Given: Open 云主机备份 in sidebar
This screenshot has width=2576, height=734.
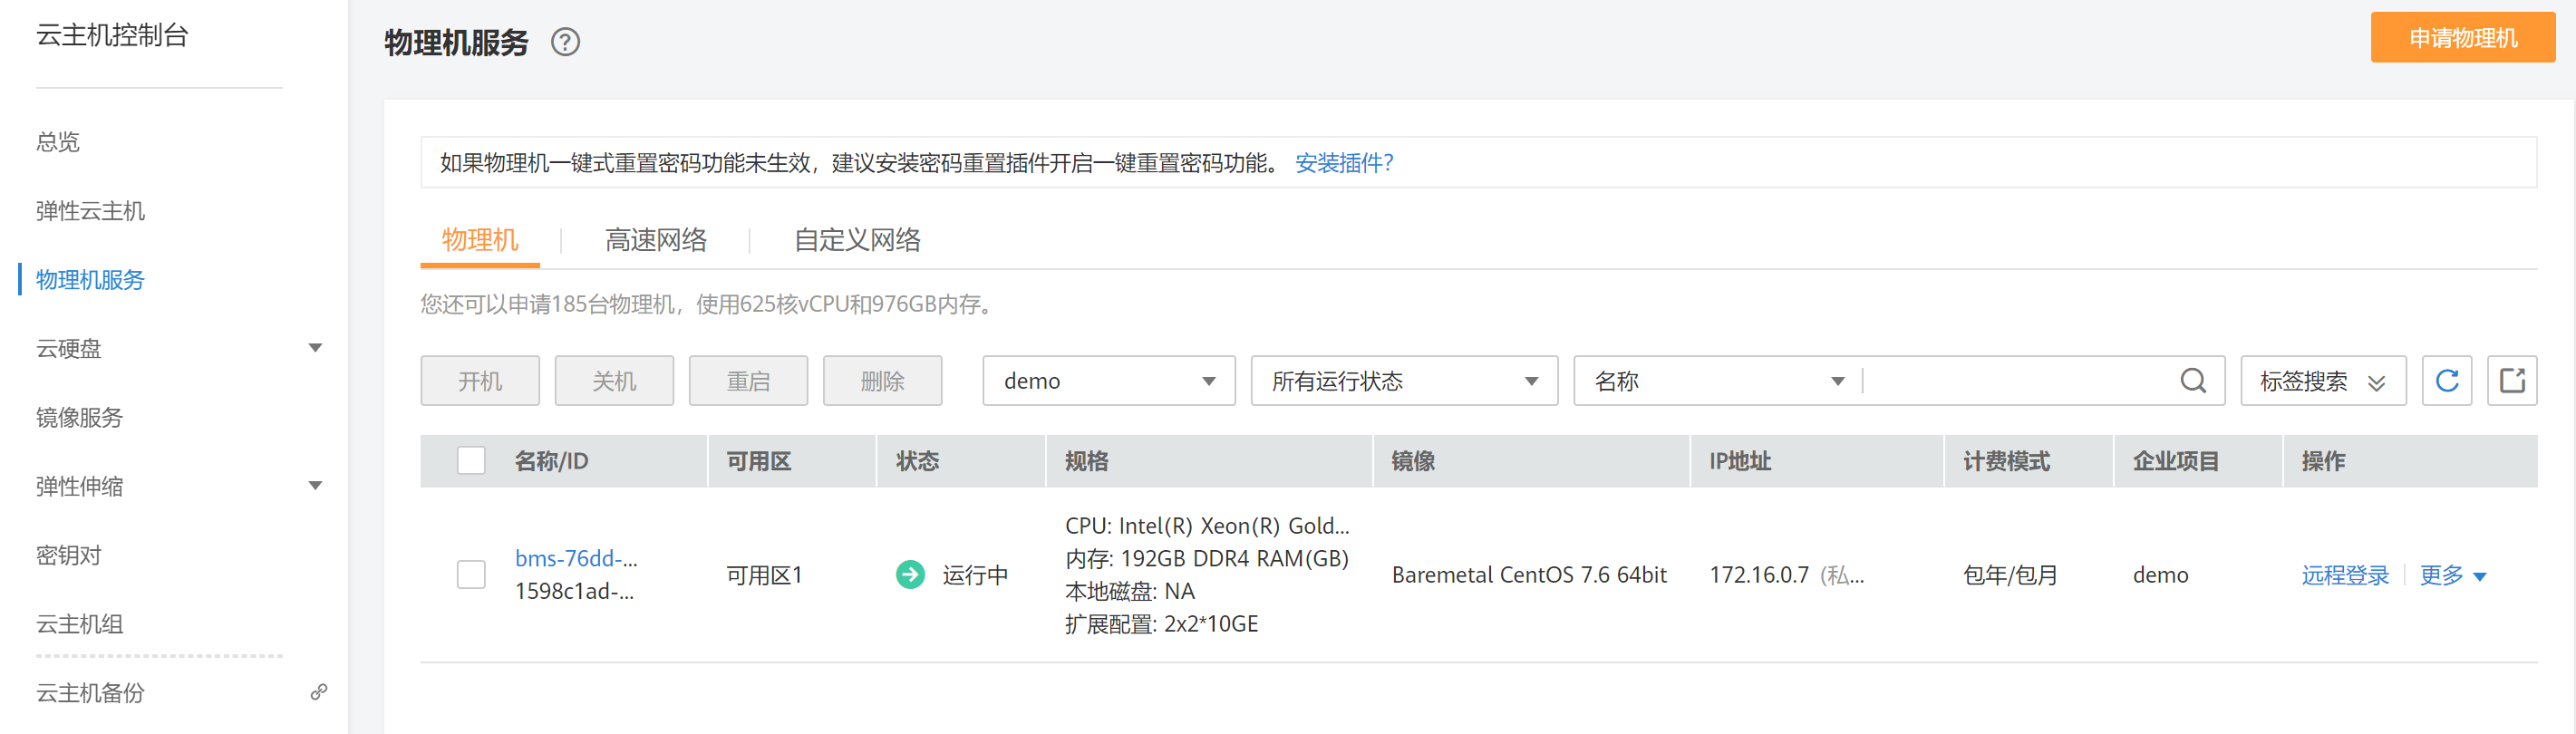Looking at the screenshot, I should [x=90, y=692].
